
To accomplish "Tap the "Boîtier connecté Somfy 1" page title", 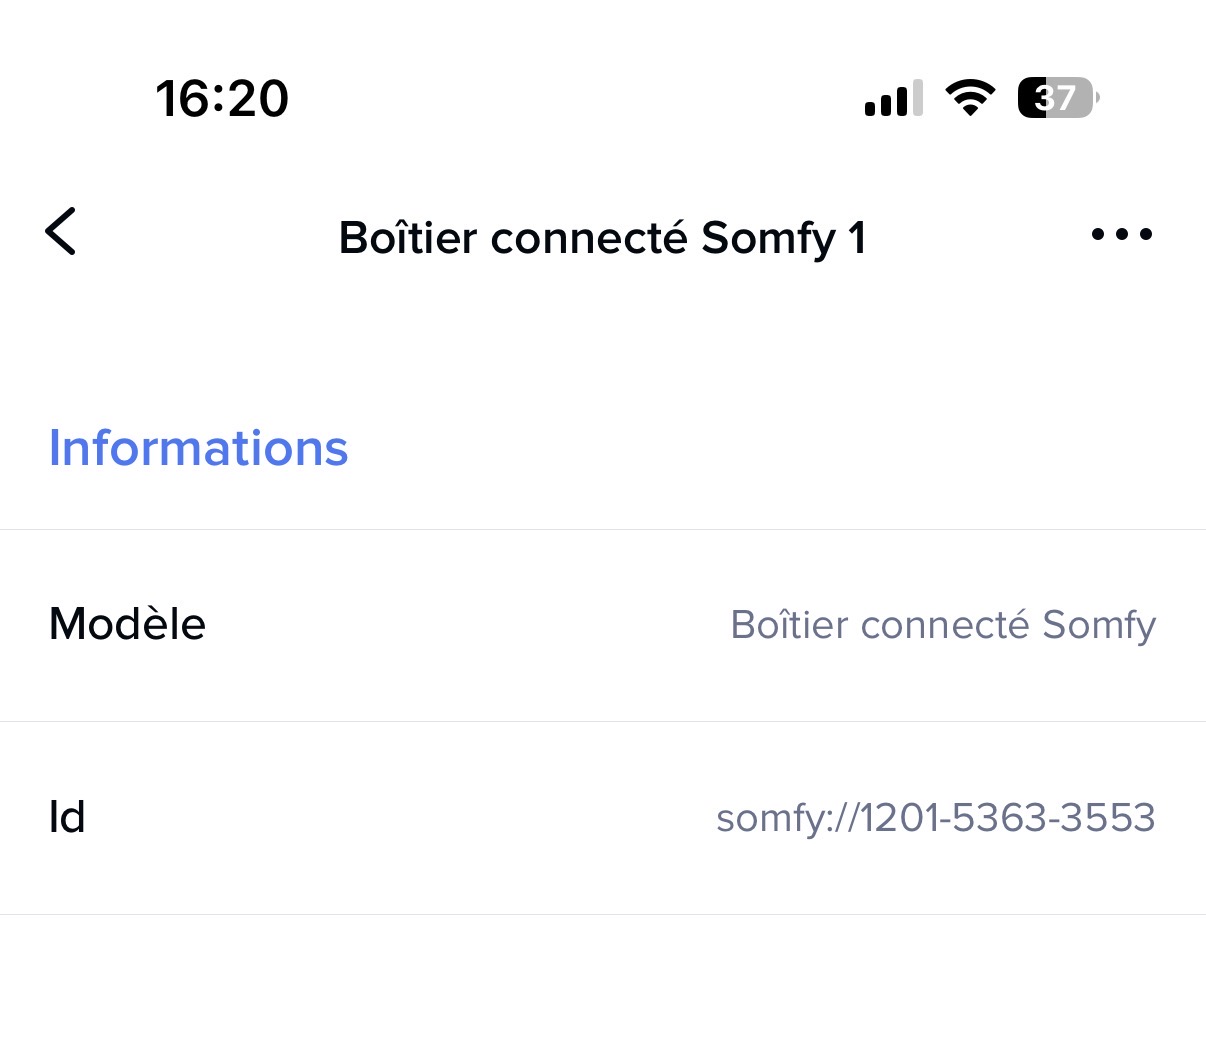I will (602, 238).
